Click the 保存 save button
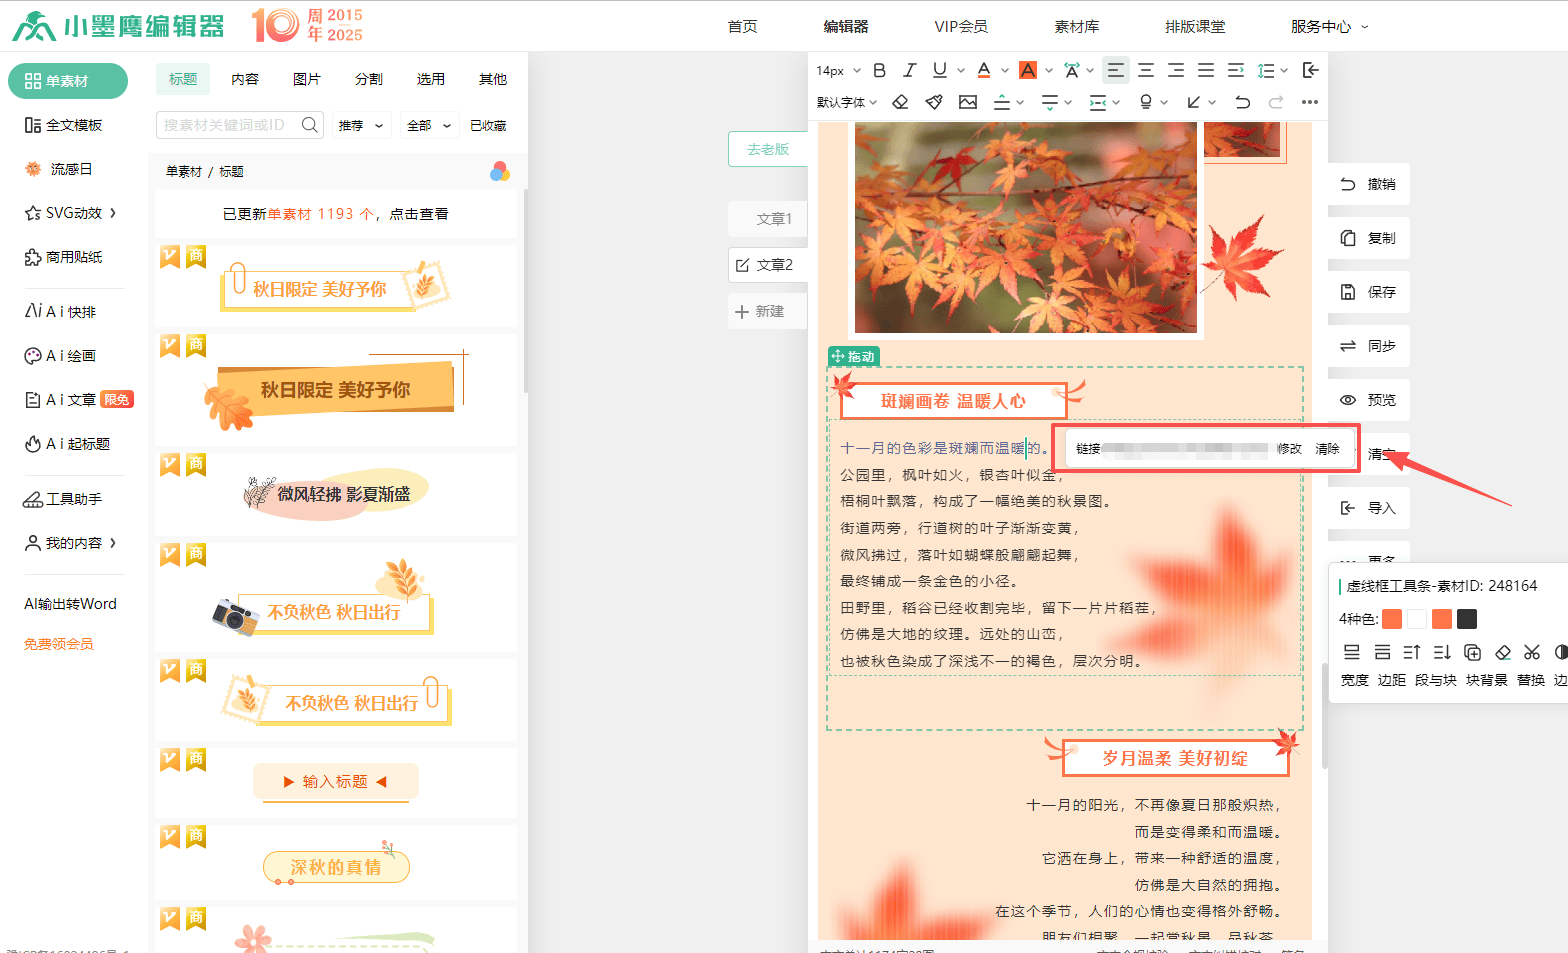Image resolution: width=1568 pixels, height=953 pixels. 1369,292
